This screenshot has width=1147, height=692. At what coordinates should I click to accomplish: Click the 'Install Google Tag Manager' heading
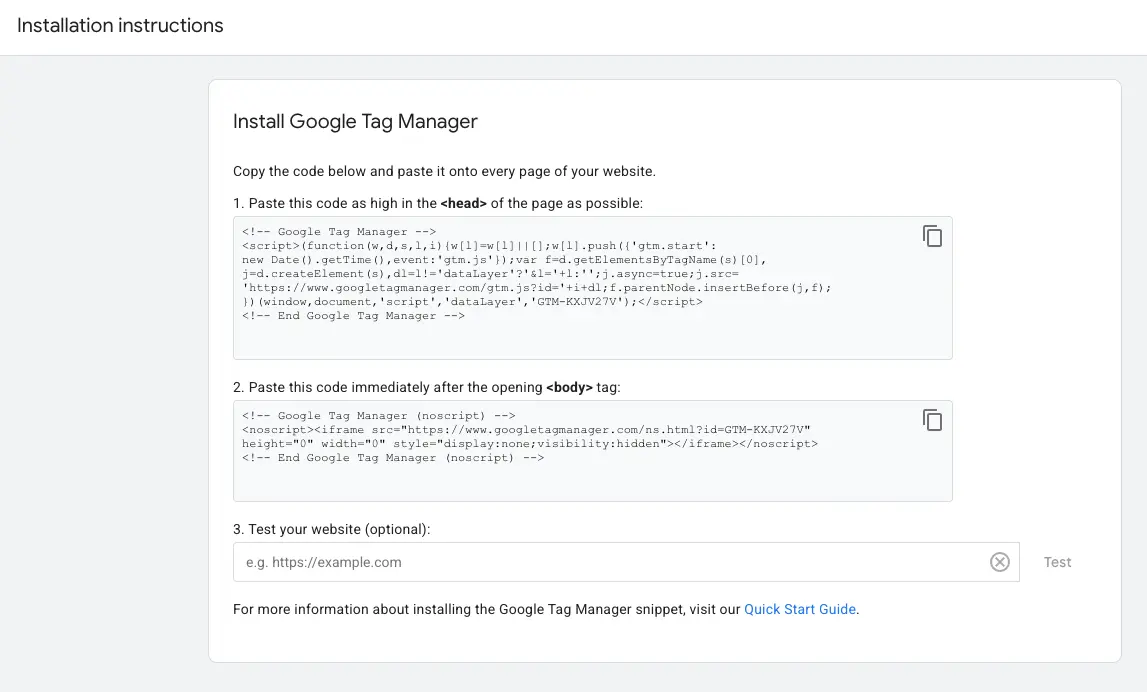(x=355, y=121)
